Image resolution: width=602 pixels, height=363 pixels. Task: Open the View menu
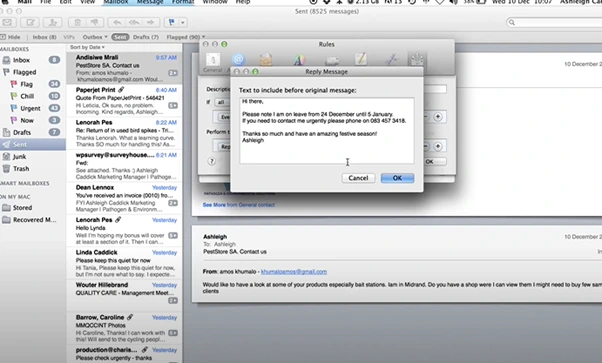pos(88,2)
